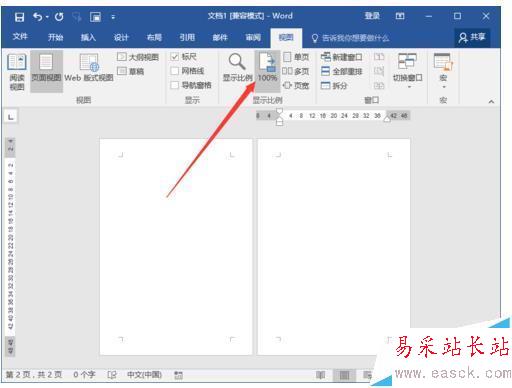Viewport: 512px width, 388px height.
Task: Switch to 草稿 draft view
Action: [x=131, y=71]
